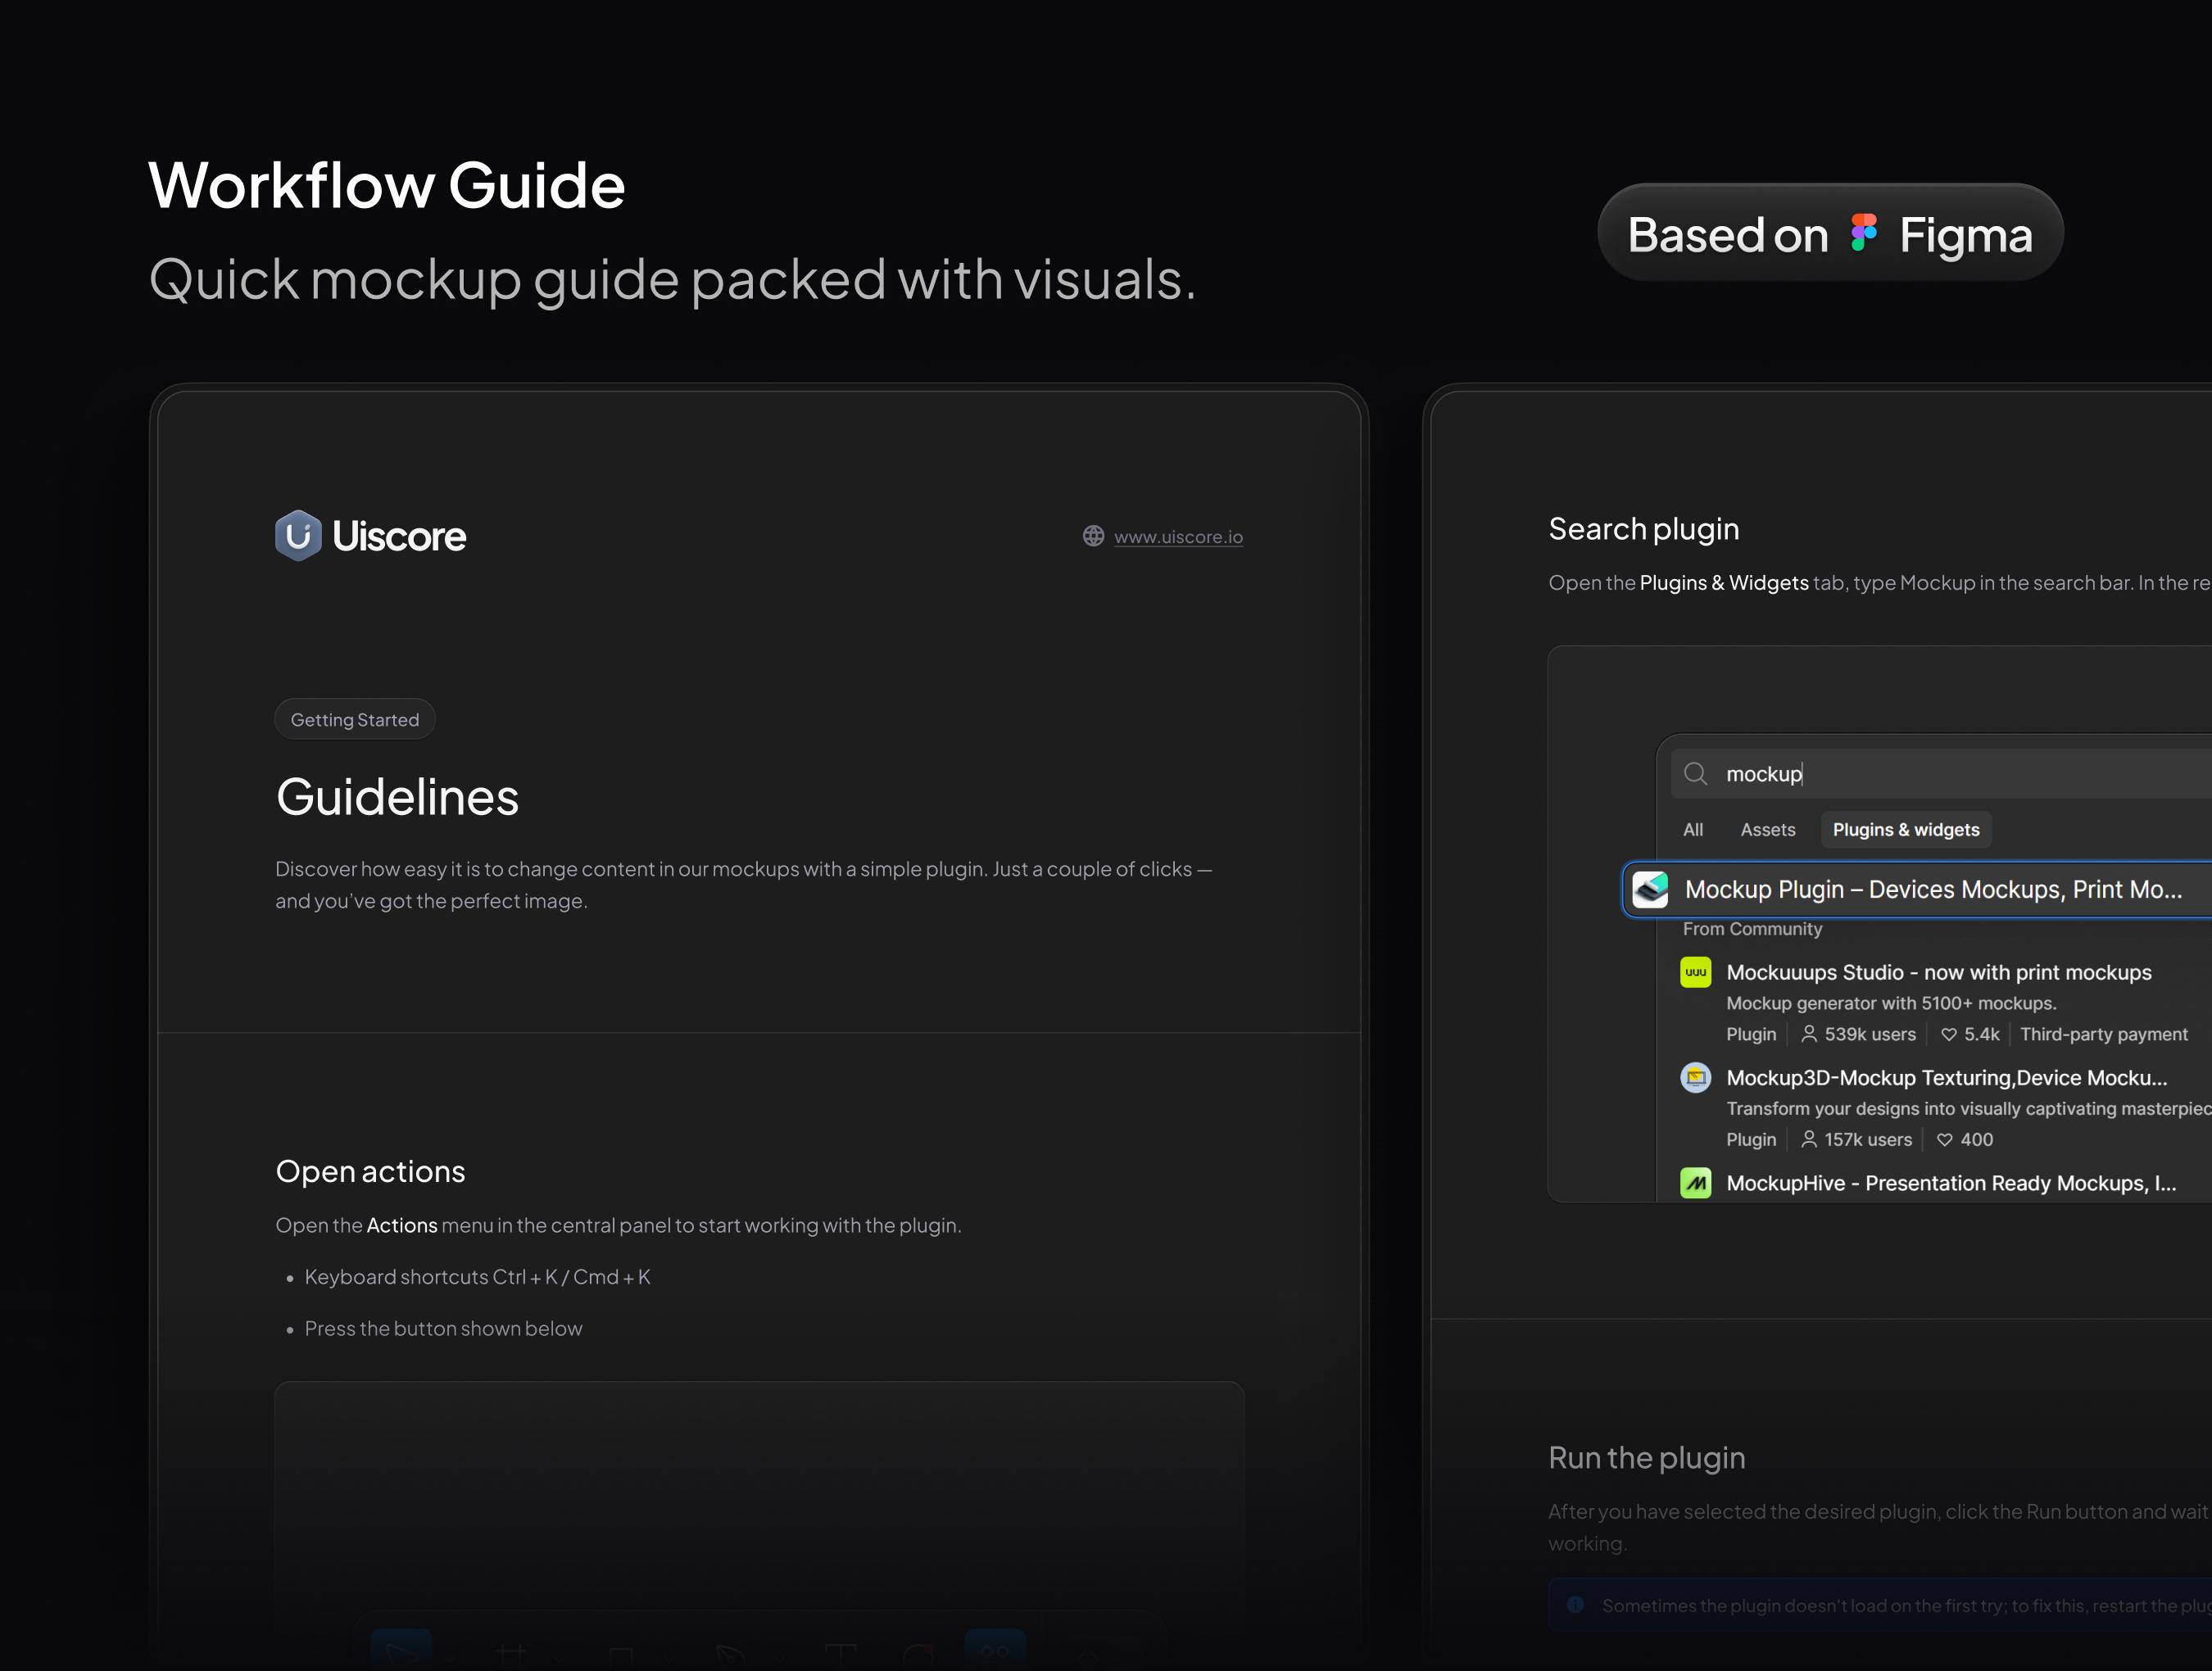Click the round Mockup3D plugin icon

[1695, 1077]
